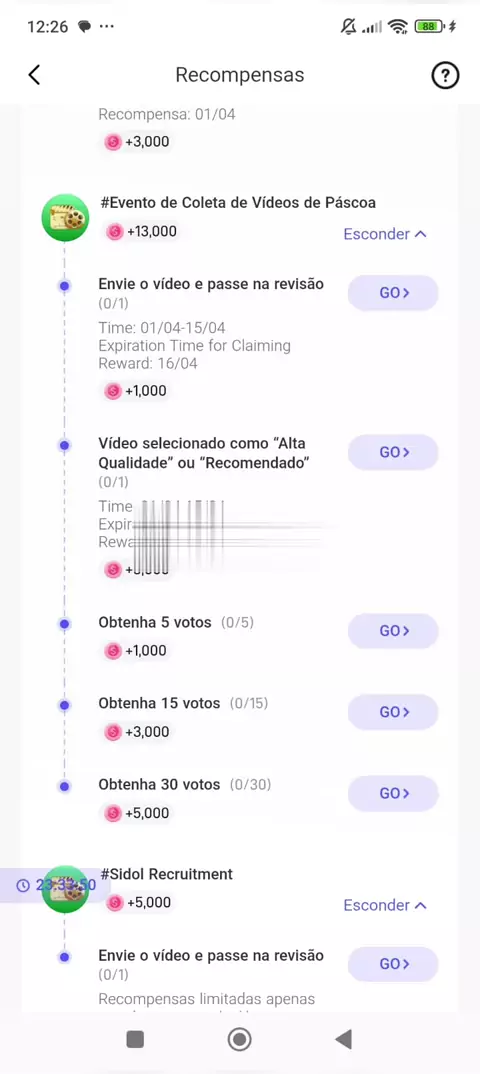Tap GO for Envie o vídeo Easter task
480x1074 pixels.
(393, 293)
